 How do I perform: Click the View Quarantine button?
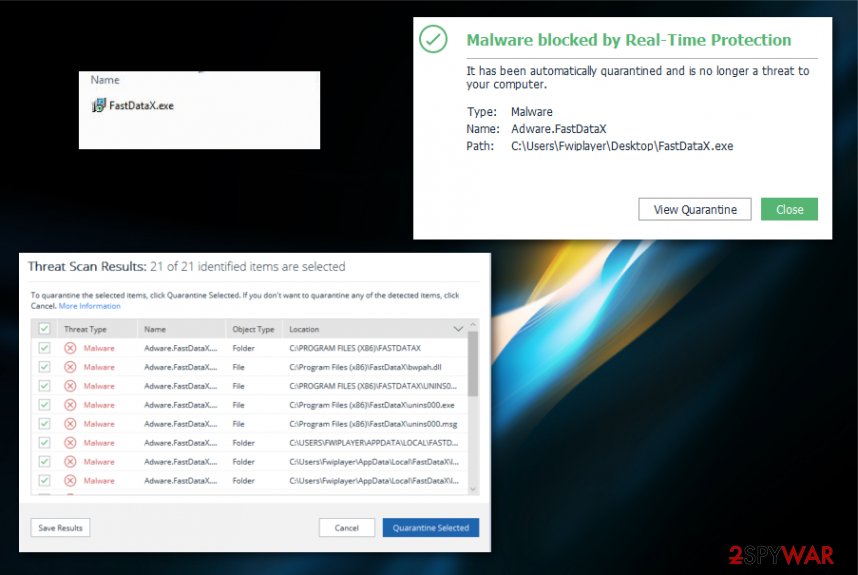click(695, 210)
